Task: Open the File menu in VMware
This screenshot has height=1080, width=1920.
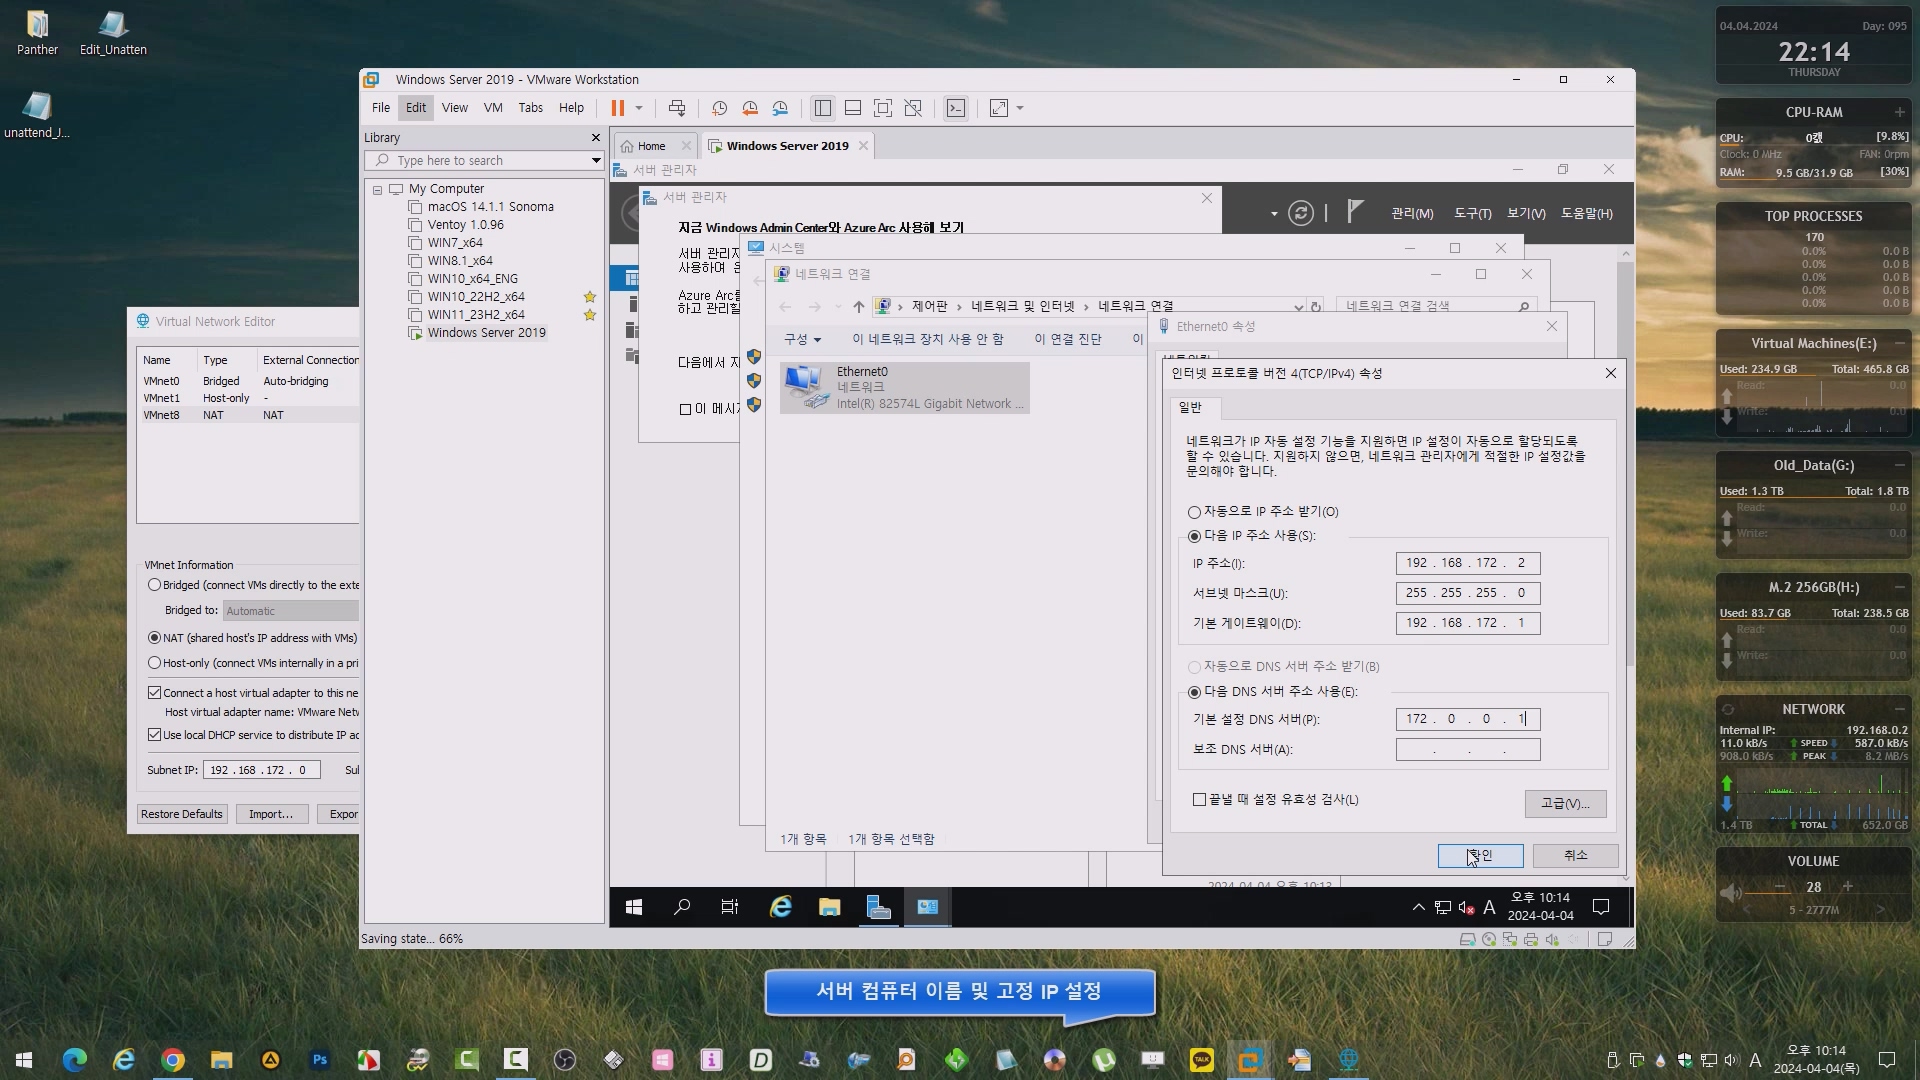Action: pyautogui.click(x=381, y=108)
